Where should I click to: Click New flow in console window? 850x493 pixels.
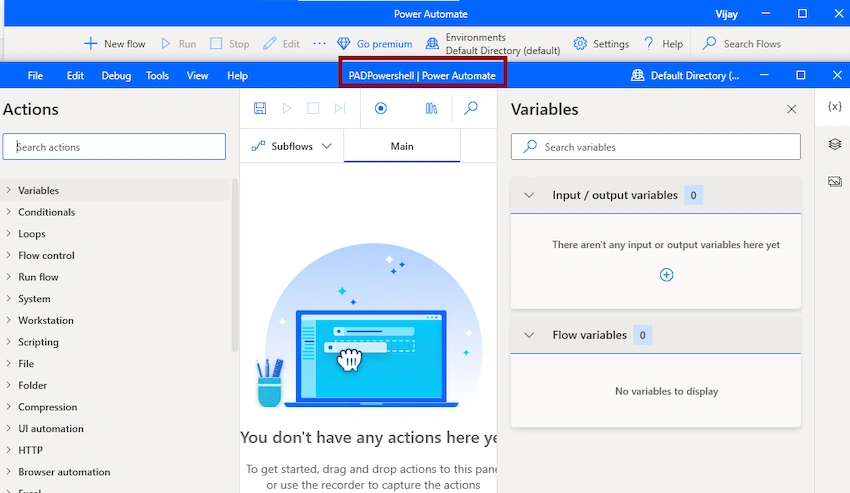click(114, 44)
